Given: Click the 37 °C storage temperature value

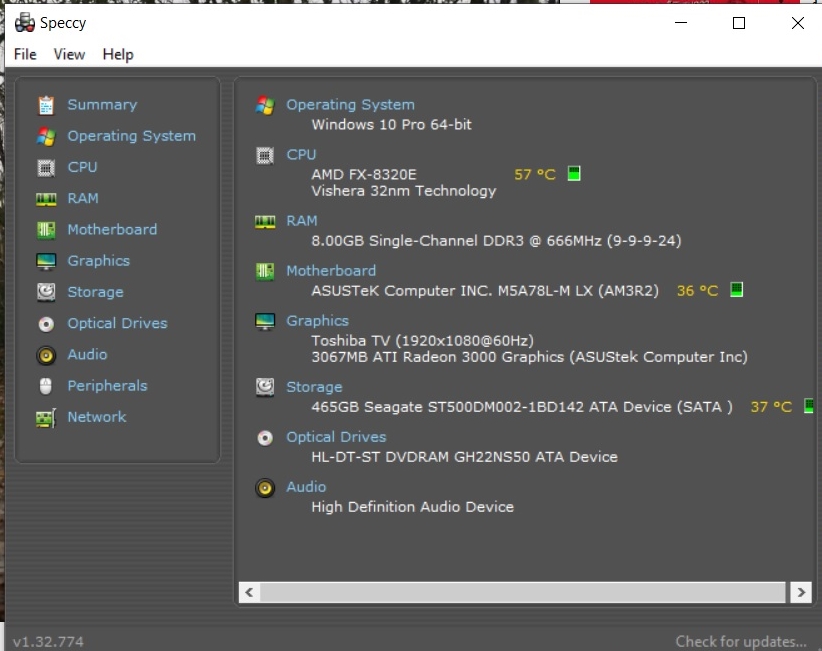Looking at the screenshot, I should coord(771,407).
